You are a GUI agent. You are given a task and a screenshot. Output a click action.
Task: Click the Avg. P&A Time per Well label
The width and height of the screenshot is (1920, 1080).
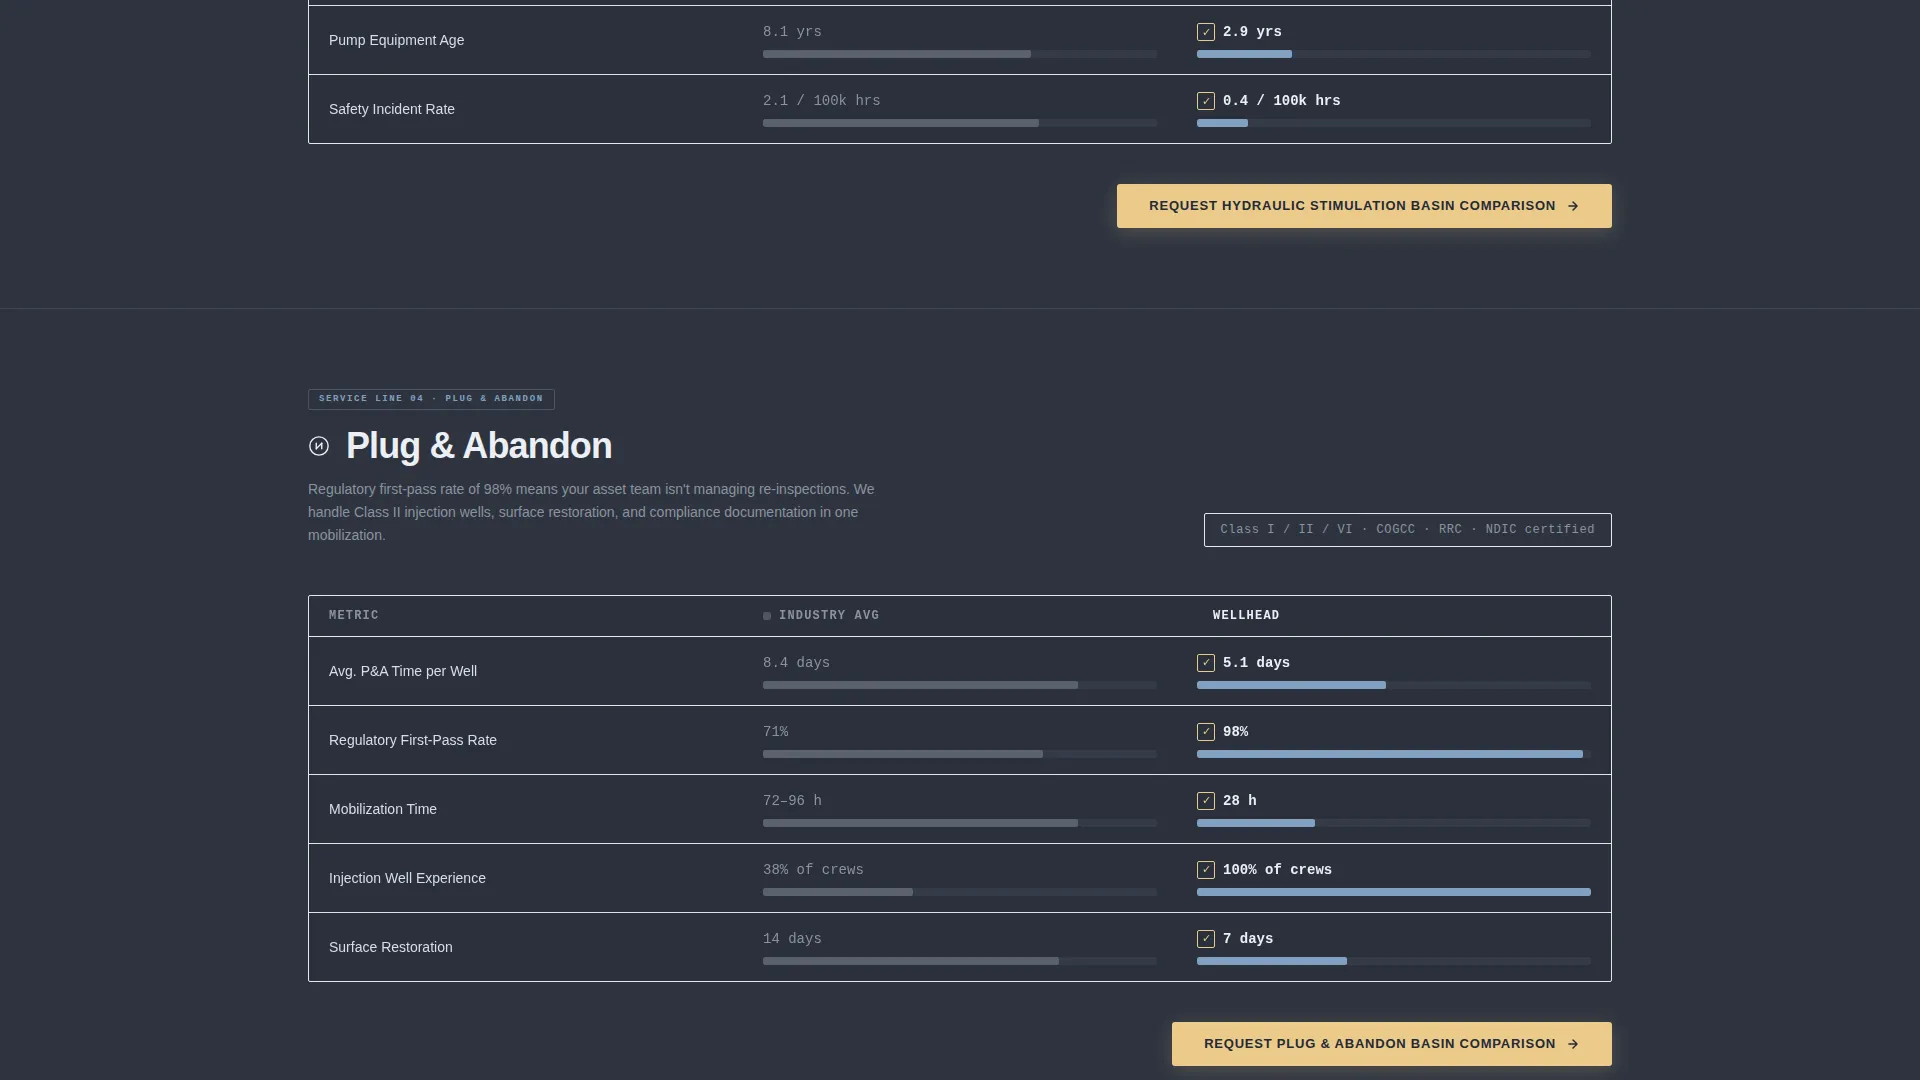pos(403,671)
